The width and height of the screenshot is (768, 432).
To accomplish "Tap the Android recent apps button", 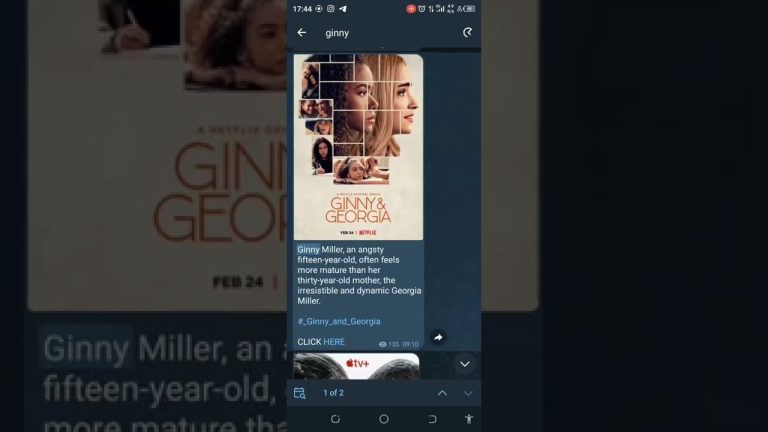I will click(336, 419).
